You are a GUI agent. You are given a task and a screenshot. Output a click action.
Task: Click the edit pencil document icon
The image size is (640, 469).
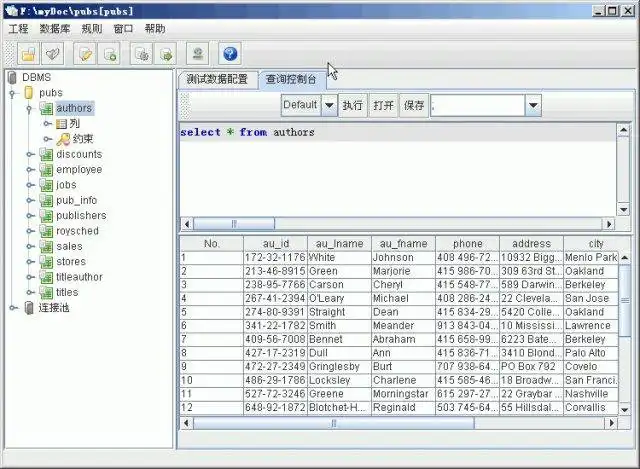pos(85,53)
